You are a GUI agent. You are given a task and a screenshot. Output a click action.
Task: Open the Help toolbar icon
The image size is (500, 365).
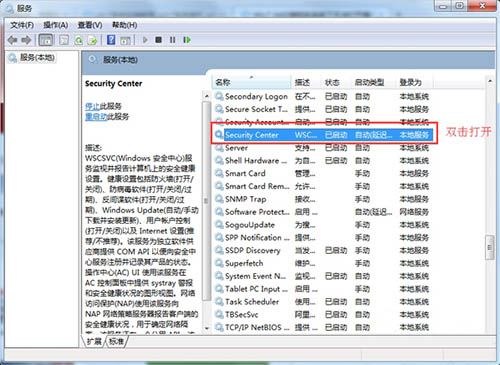pos(111,40)
